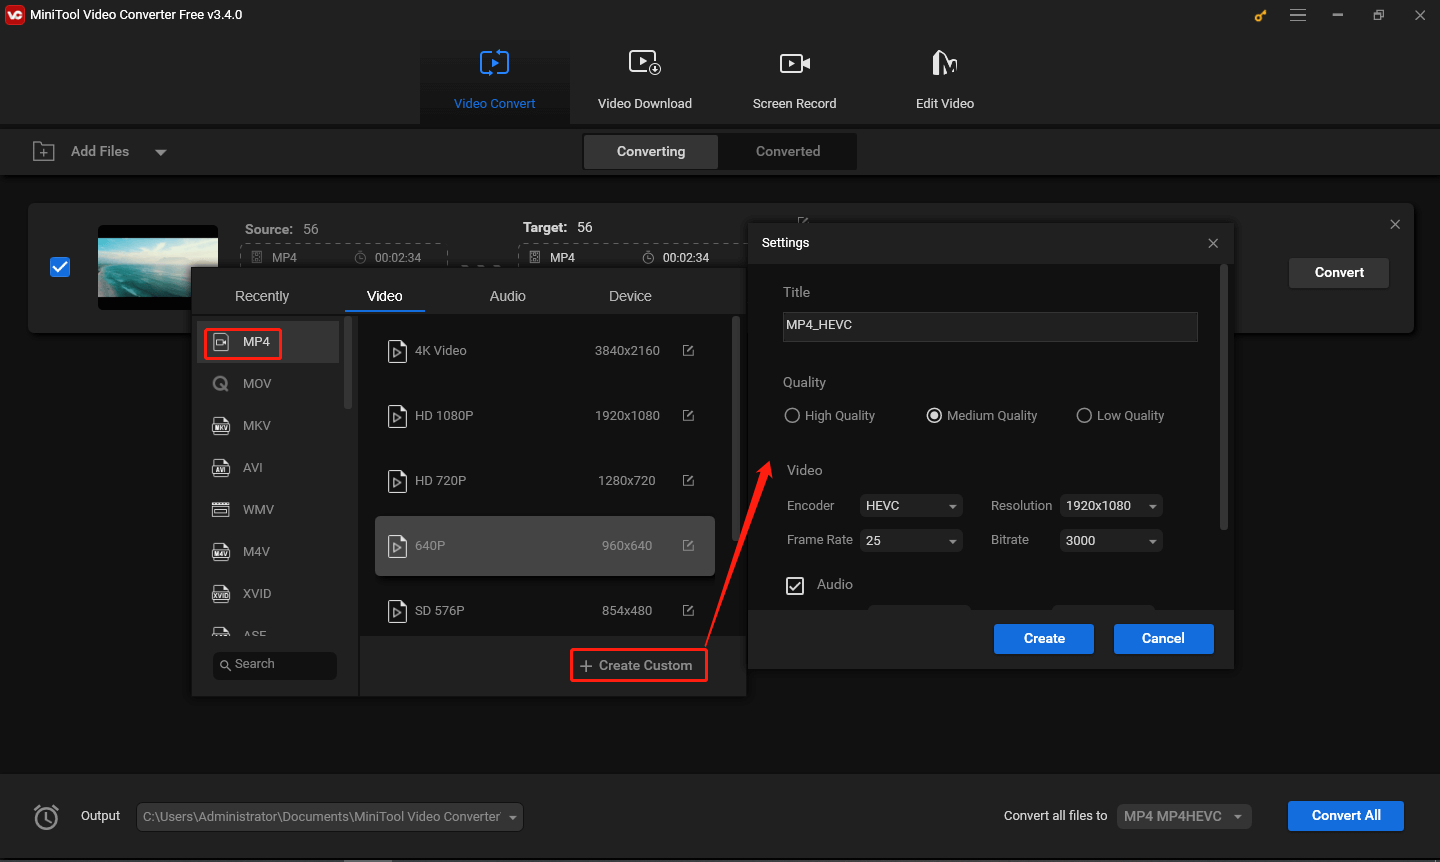Click the edit icon for SD 576P preset
Image resolution: width=1440 pixels, height=862 pixels.
tap(688, 610)
